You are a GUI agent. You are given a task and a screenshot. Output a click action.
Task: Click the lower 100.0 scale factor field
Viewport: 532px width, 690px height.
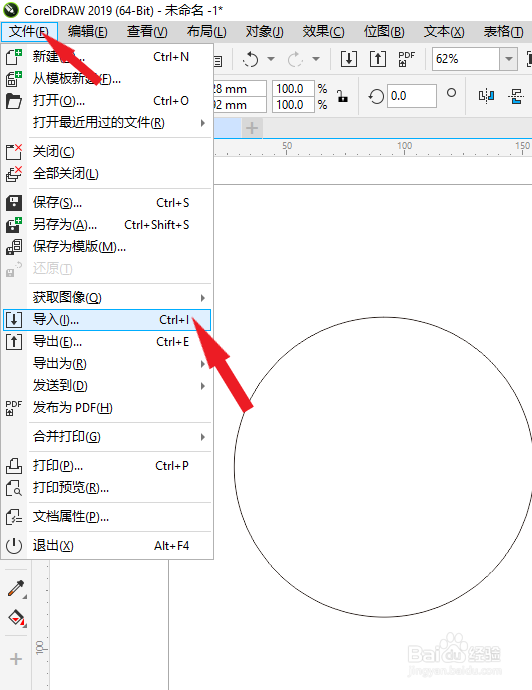tap(294, 105)
